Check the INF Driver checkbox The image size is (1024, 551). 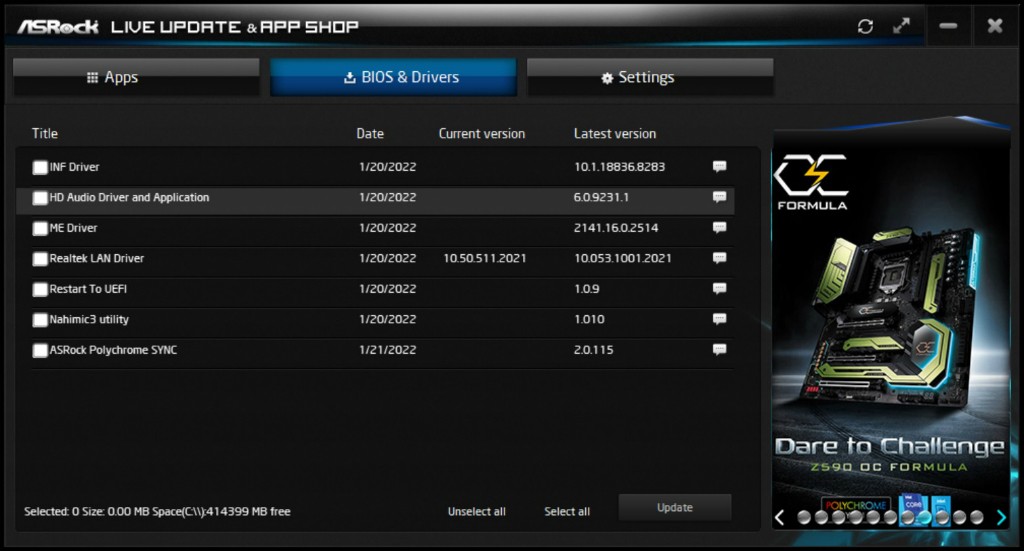coord(40,168)
